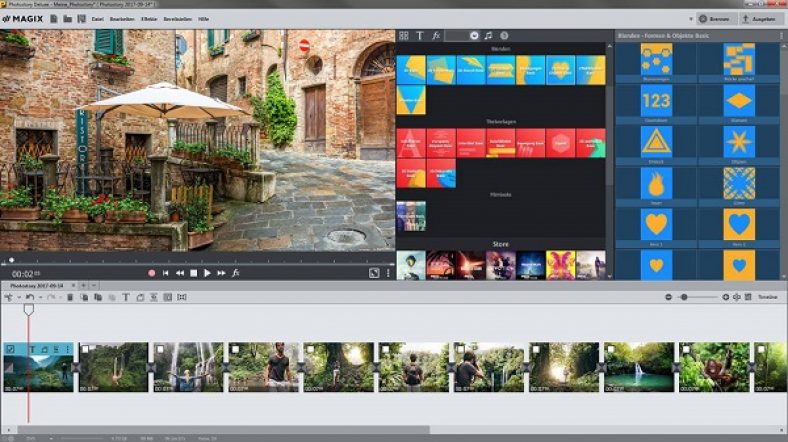Tick the checkbox on the third timeline photo
Viewport: 788px width, 442px height.
[x=160, y=349]
